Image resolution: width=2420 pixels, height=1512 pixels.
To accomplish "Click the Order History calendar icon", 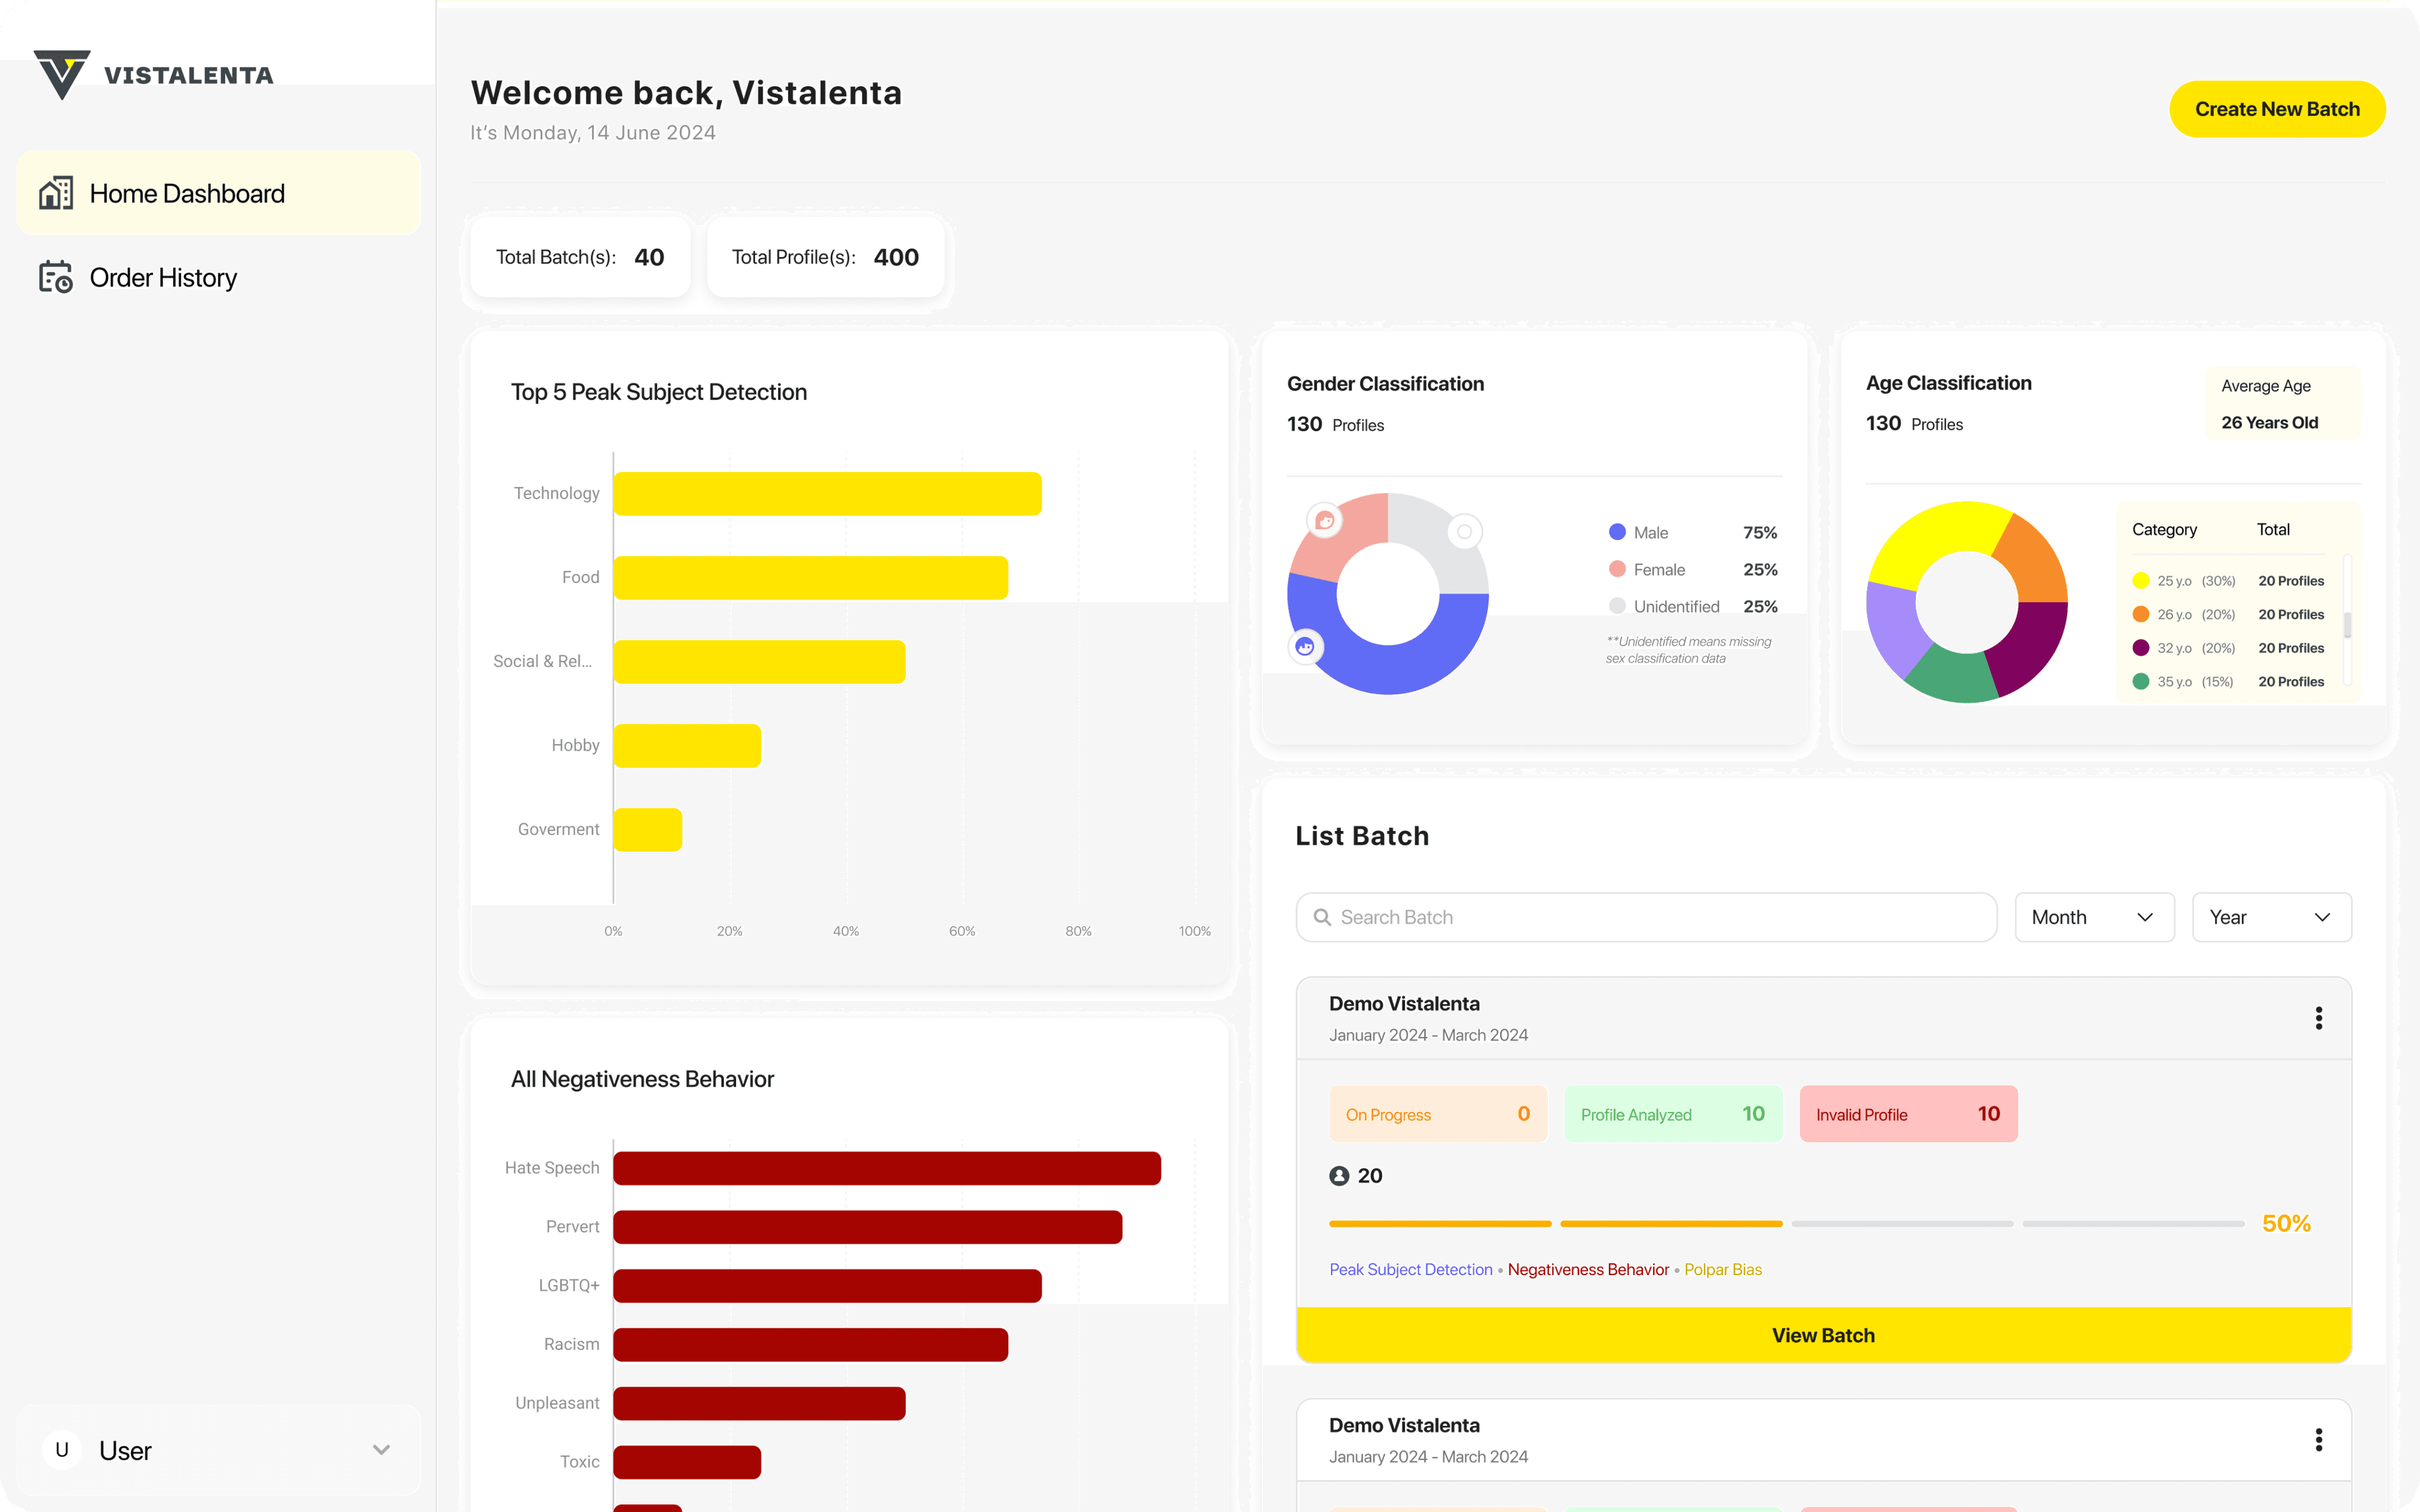I will 56,277.
